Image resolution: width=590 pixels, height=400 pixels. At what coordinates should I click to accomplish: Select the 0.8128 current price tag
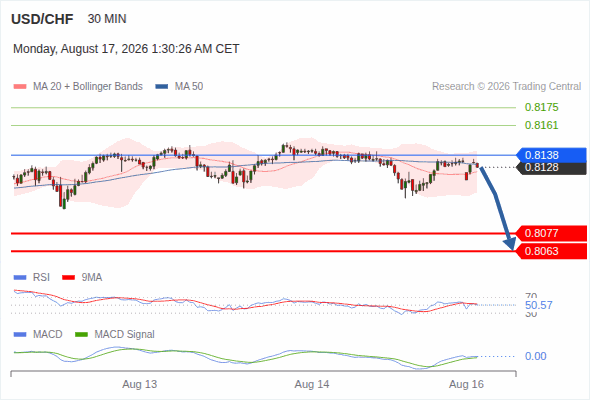tap(551, 167)
